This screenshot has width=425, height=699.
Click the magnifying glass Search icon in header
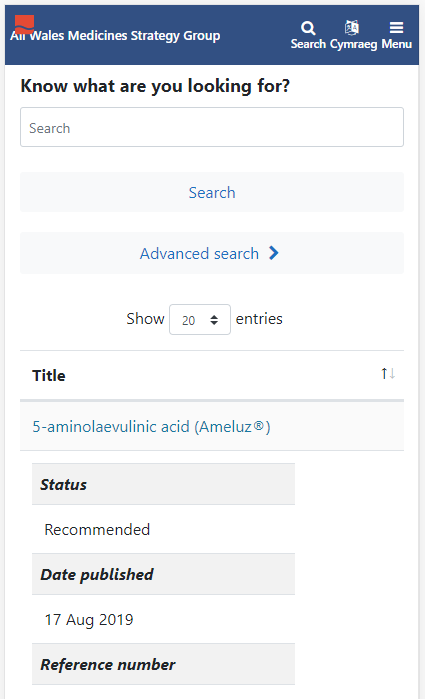pos(308,28)
